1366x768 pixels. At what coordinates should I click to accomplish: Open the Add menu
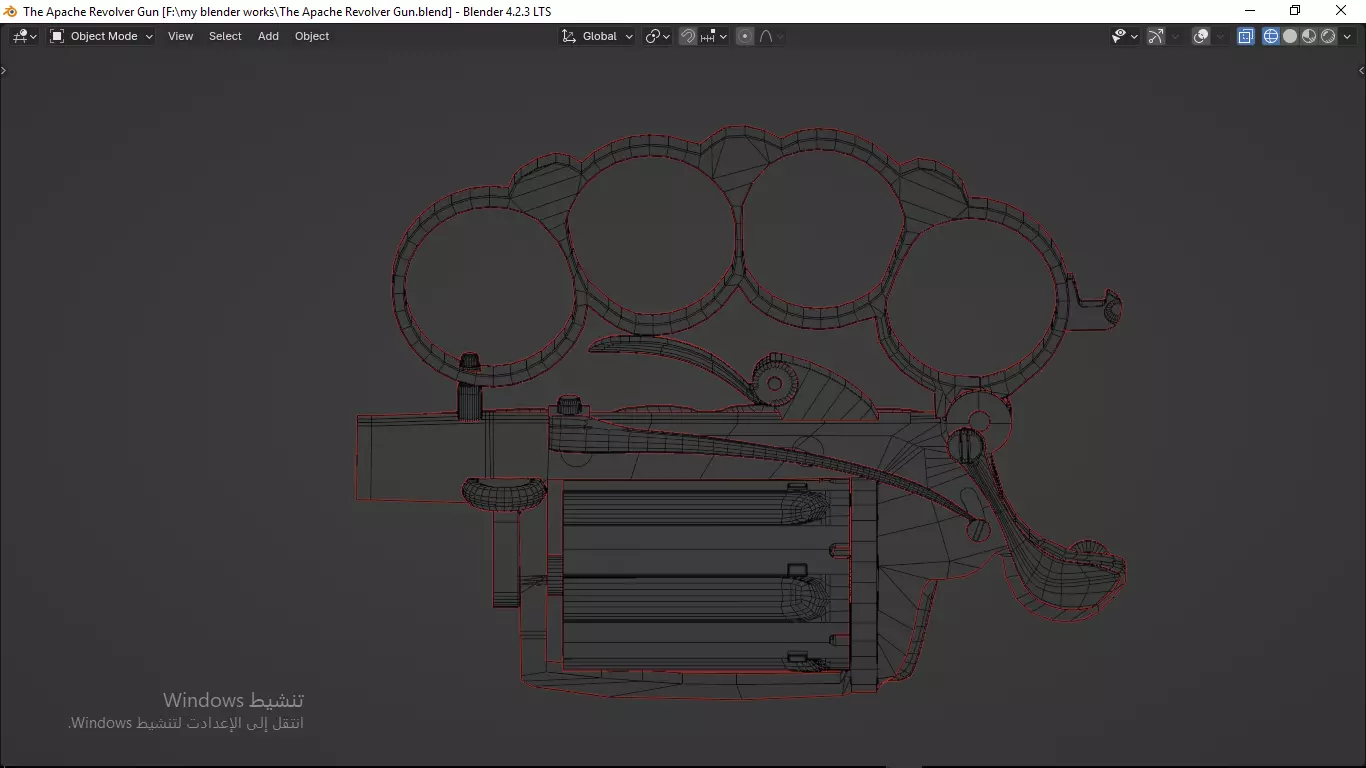tap(268, 36)
